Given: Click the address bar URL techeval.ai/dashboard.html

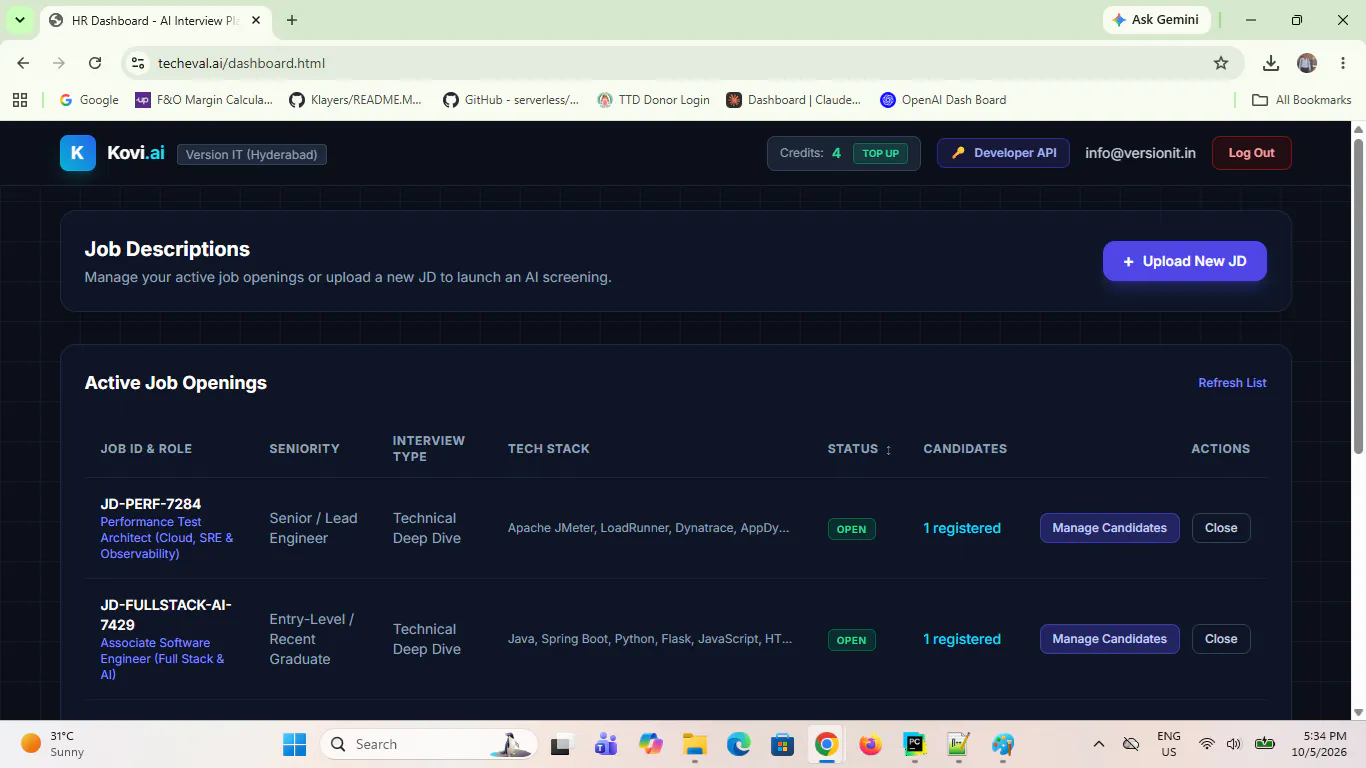Looking at the screenshot, I should 241,63.
